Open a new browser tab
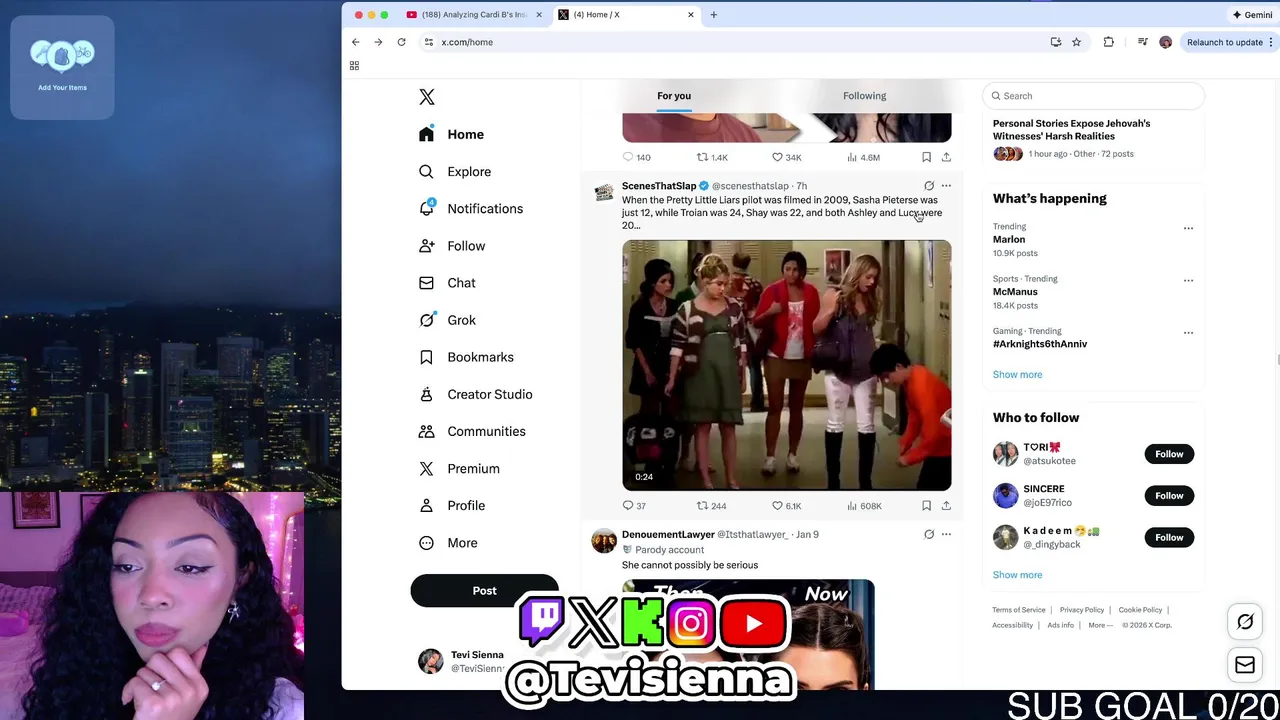Screen dimensions: 1280x720 coord(714,15)
